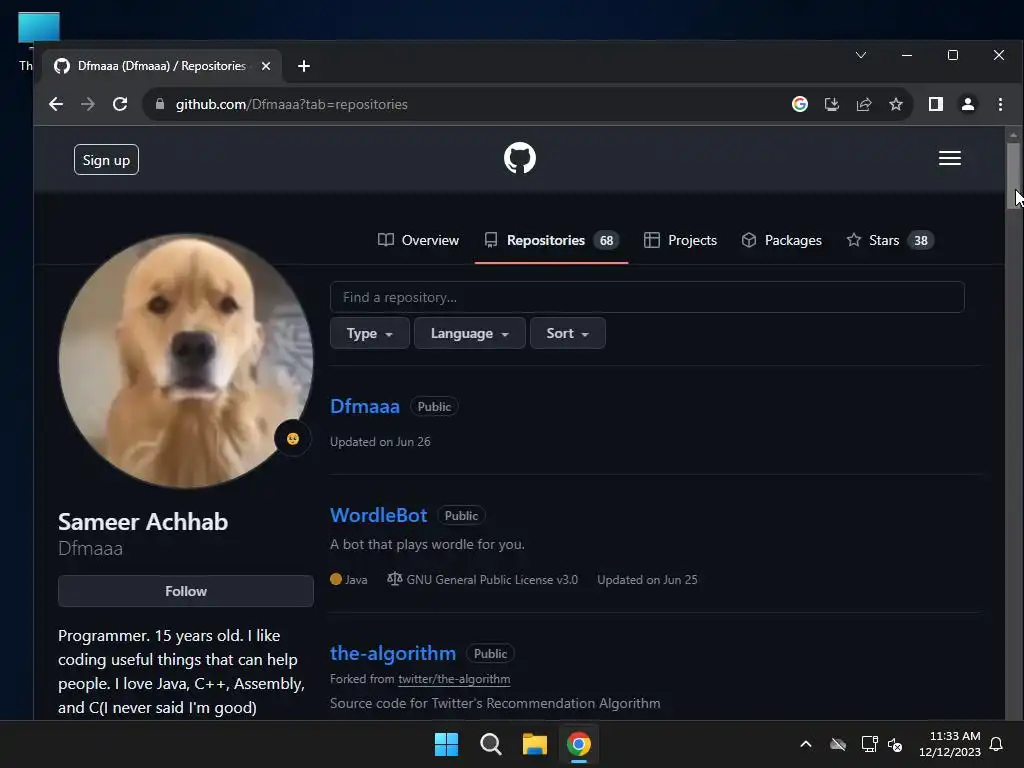
Task: Click the status emoji on avatar
Action: click(293, 438)
